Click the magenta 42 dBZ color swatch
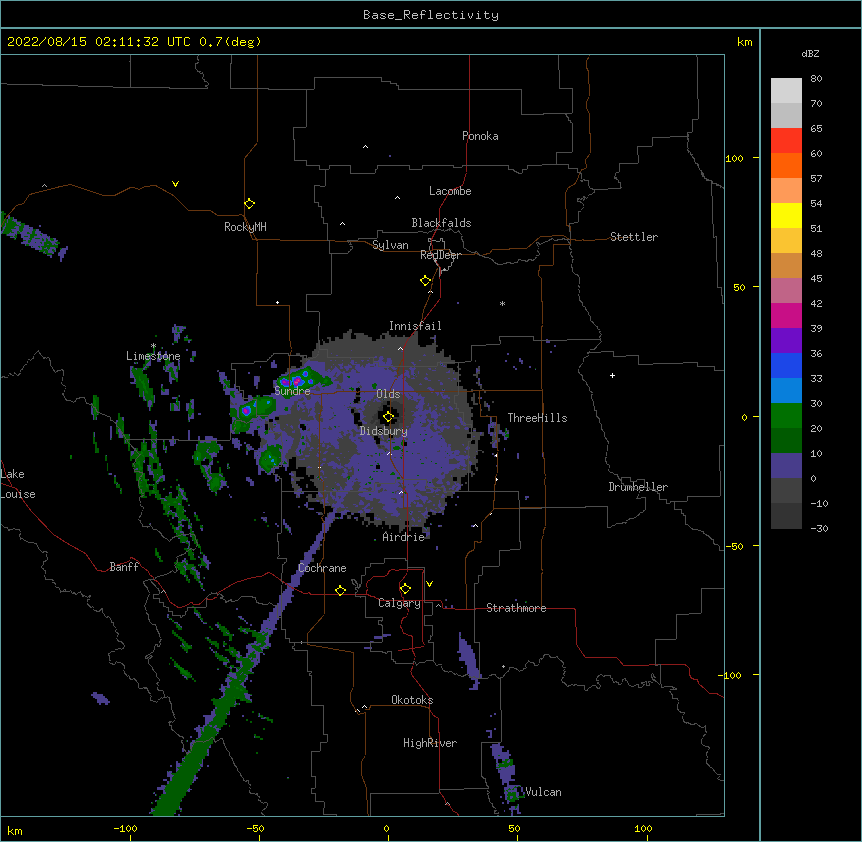The width and height of the screenshot is (862, 842). (x=786, y=315)
